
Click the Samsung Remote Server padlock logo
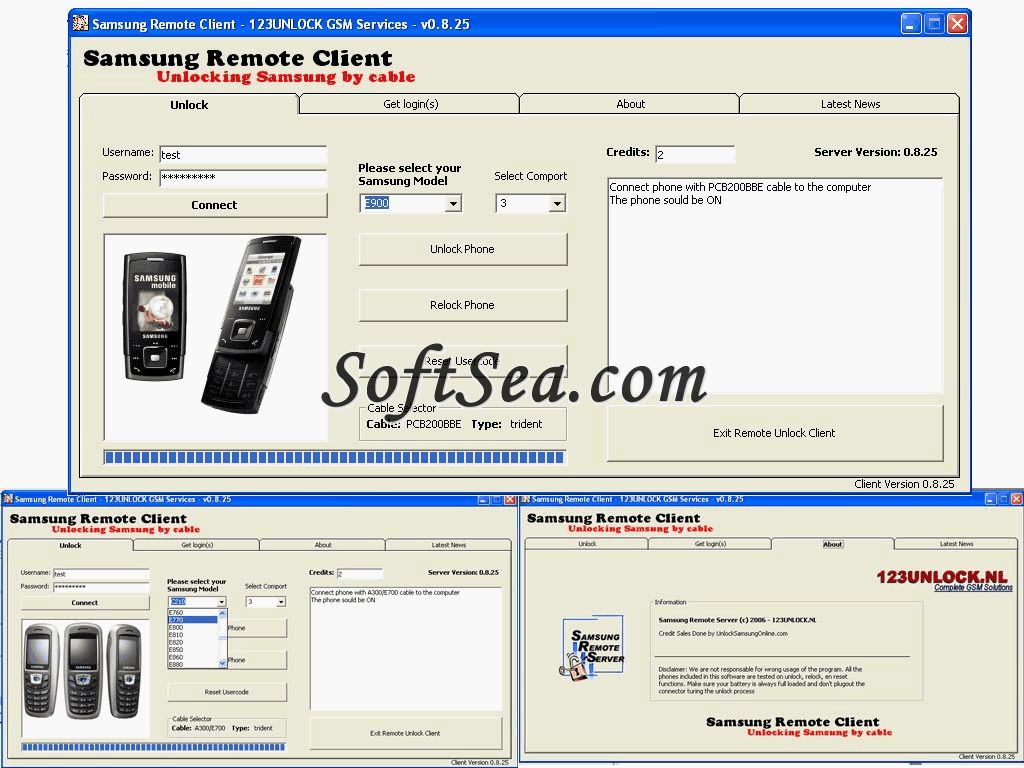pos(592,648)
